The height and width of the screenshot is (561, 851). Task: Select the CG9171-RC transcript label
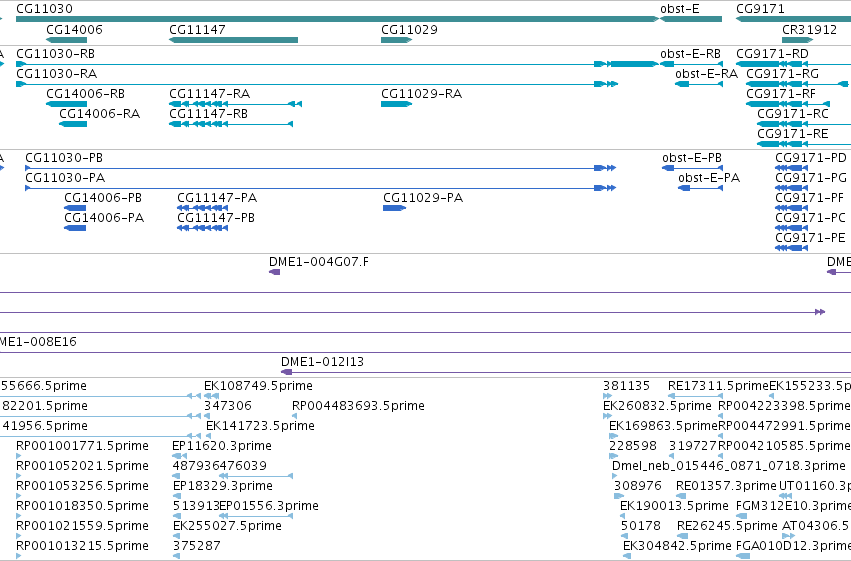click(792, 114)
